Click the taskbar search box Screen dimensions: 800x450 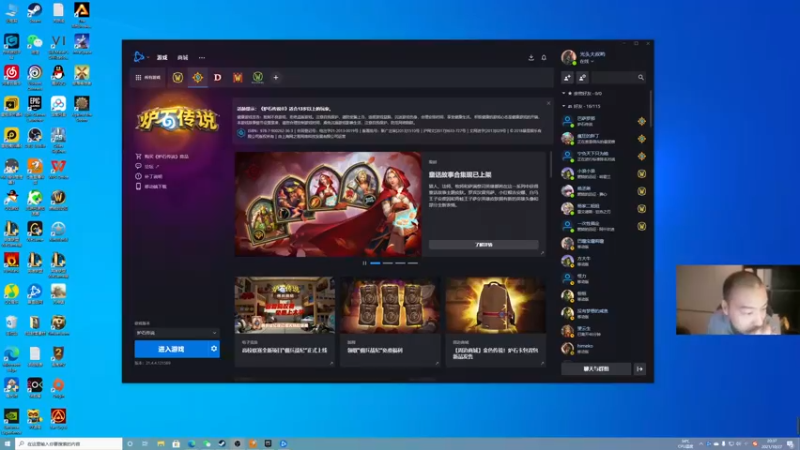(x=69, y=444)
